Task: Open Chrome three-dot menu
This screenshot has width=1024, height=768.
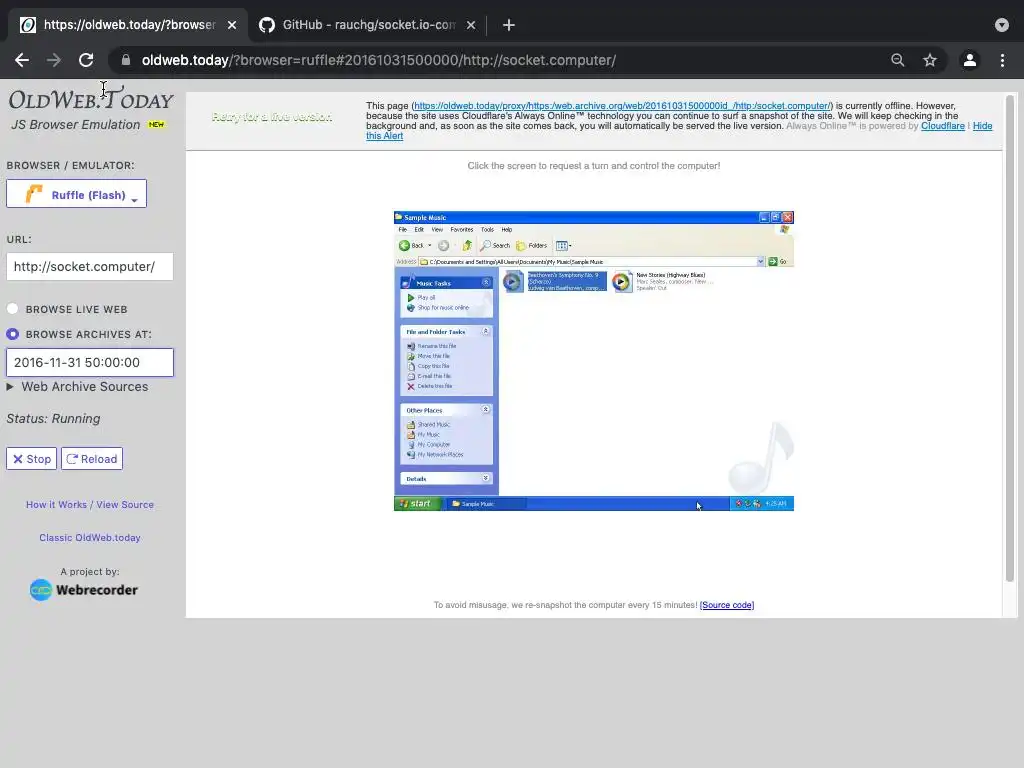Action: pyautogui.click(x=1002, y=60)
